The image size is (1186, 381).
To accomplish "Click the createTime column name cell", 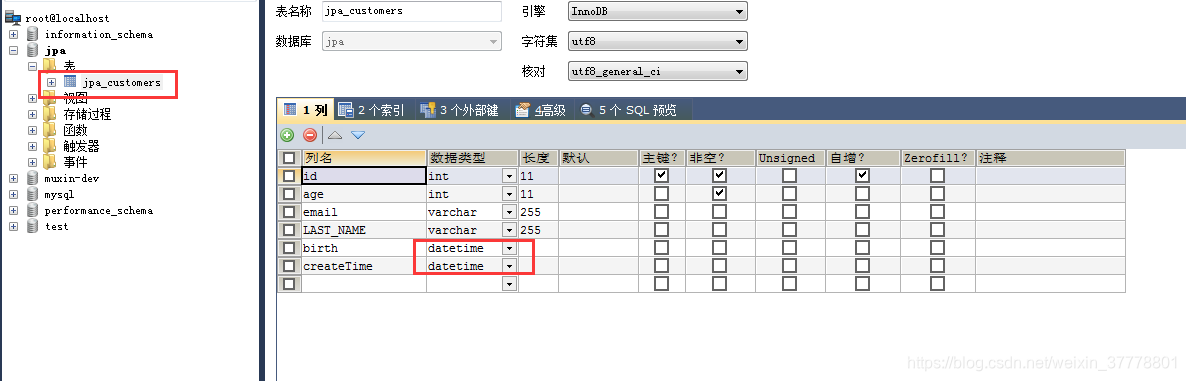I will (364, 266).
